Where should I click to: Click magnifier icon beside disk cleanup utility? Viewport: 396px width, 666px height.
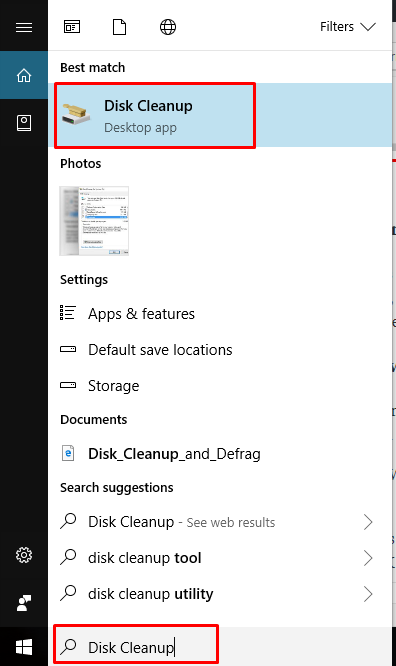pos(68,593)
